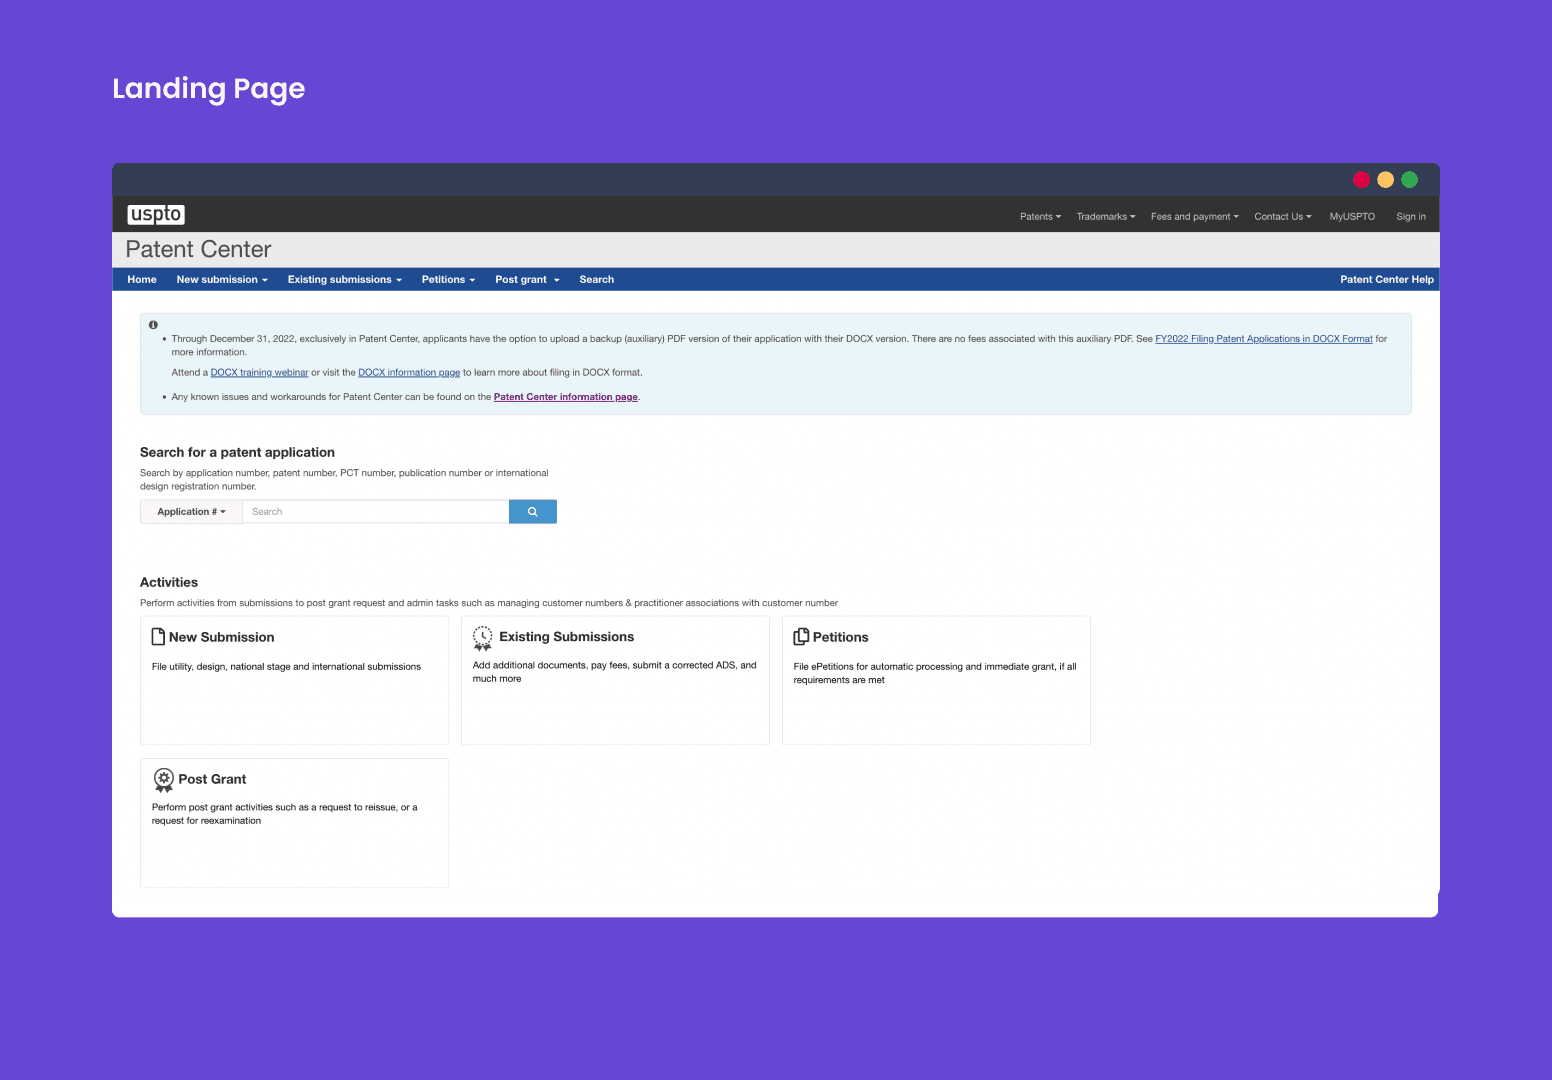
Task: Open the Patents dropdown in top bar
Action: 1040,217
